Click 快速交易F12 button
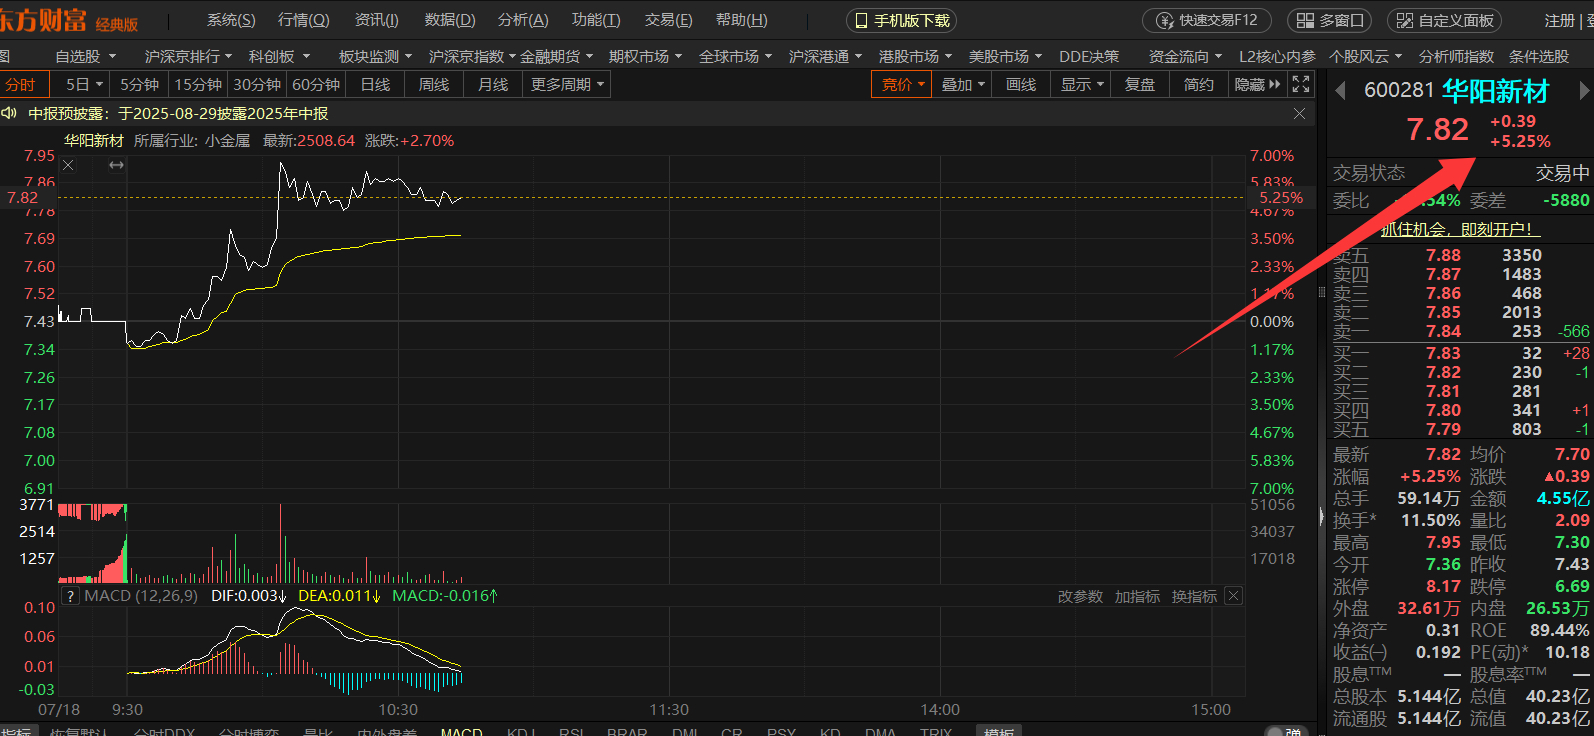The width and height of the screenshot is (1594, 736). pos(1206,20)
